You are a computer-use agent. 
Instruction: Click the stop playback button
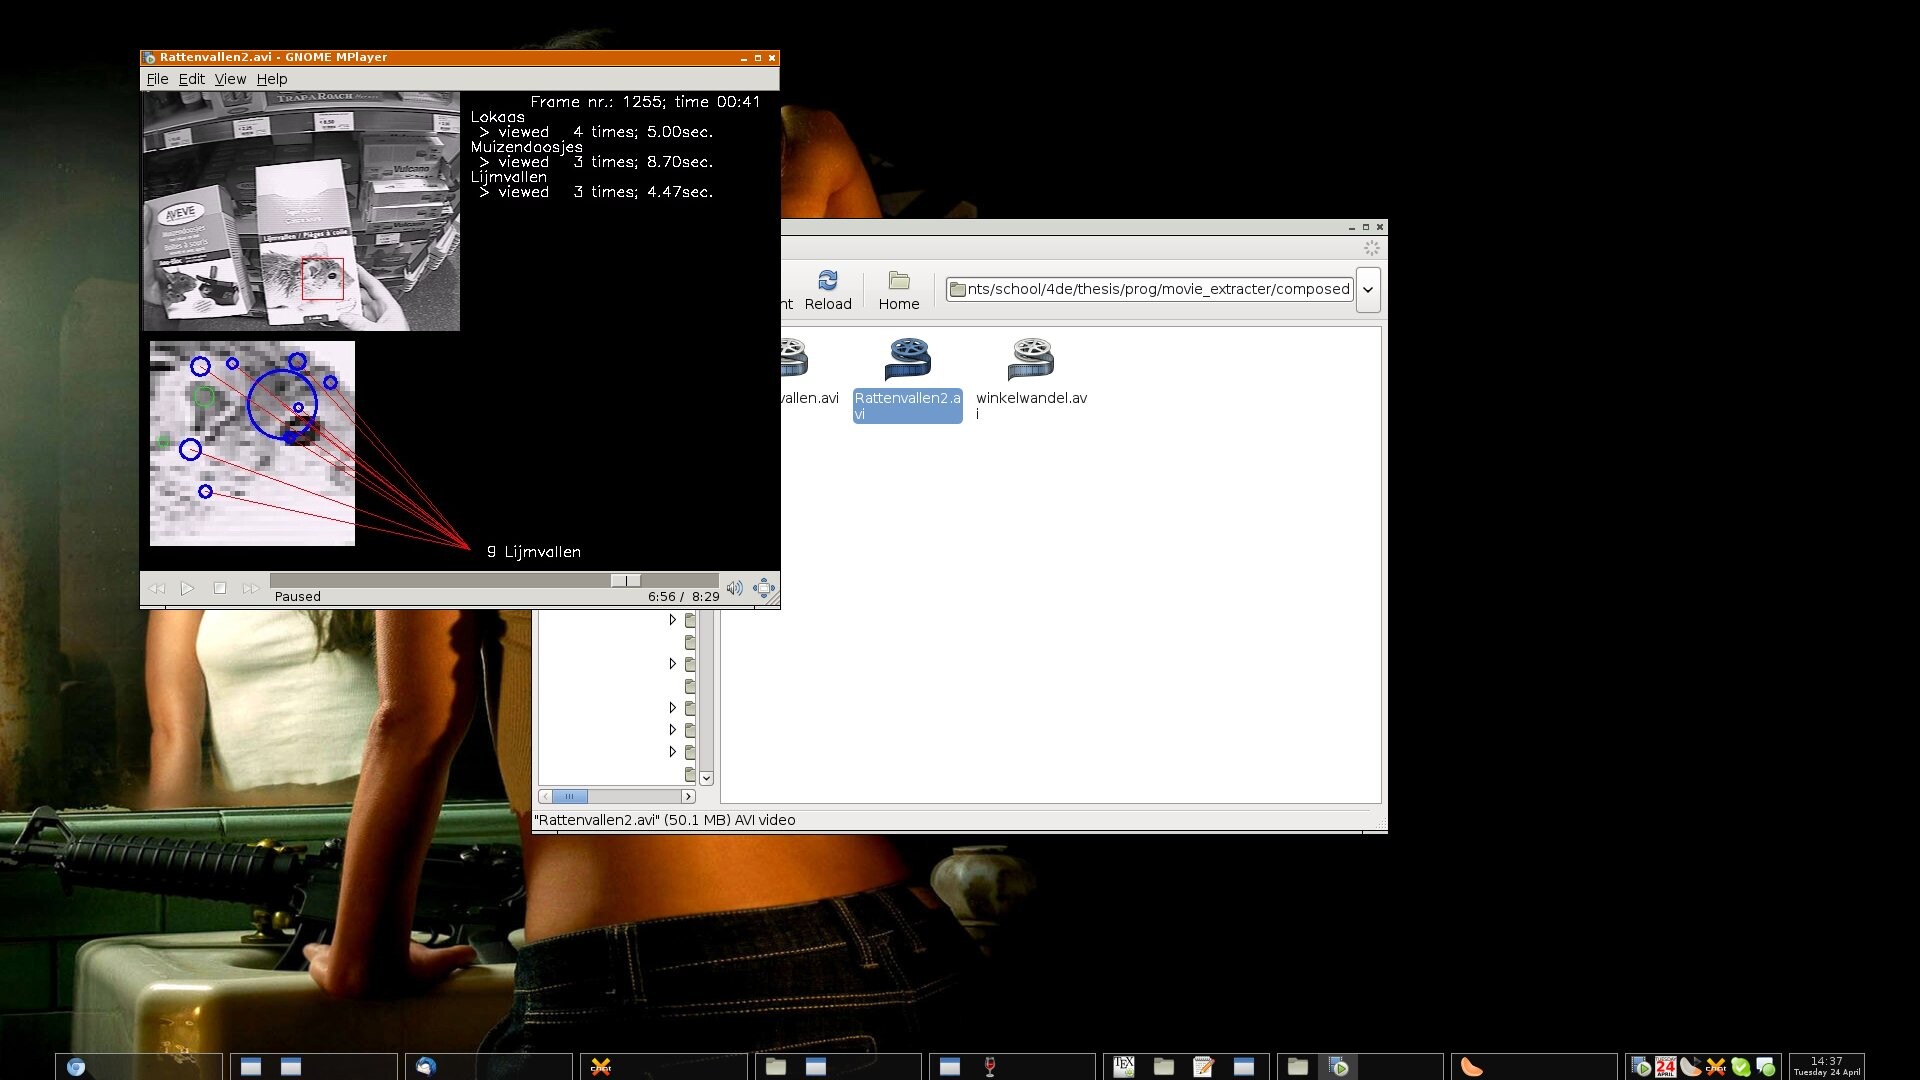click(220, 589)
